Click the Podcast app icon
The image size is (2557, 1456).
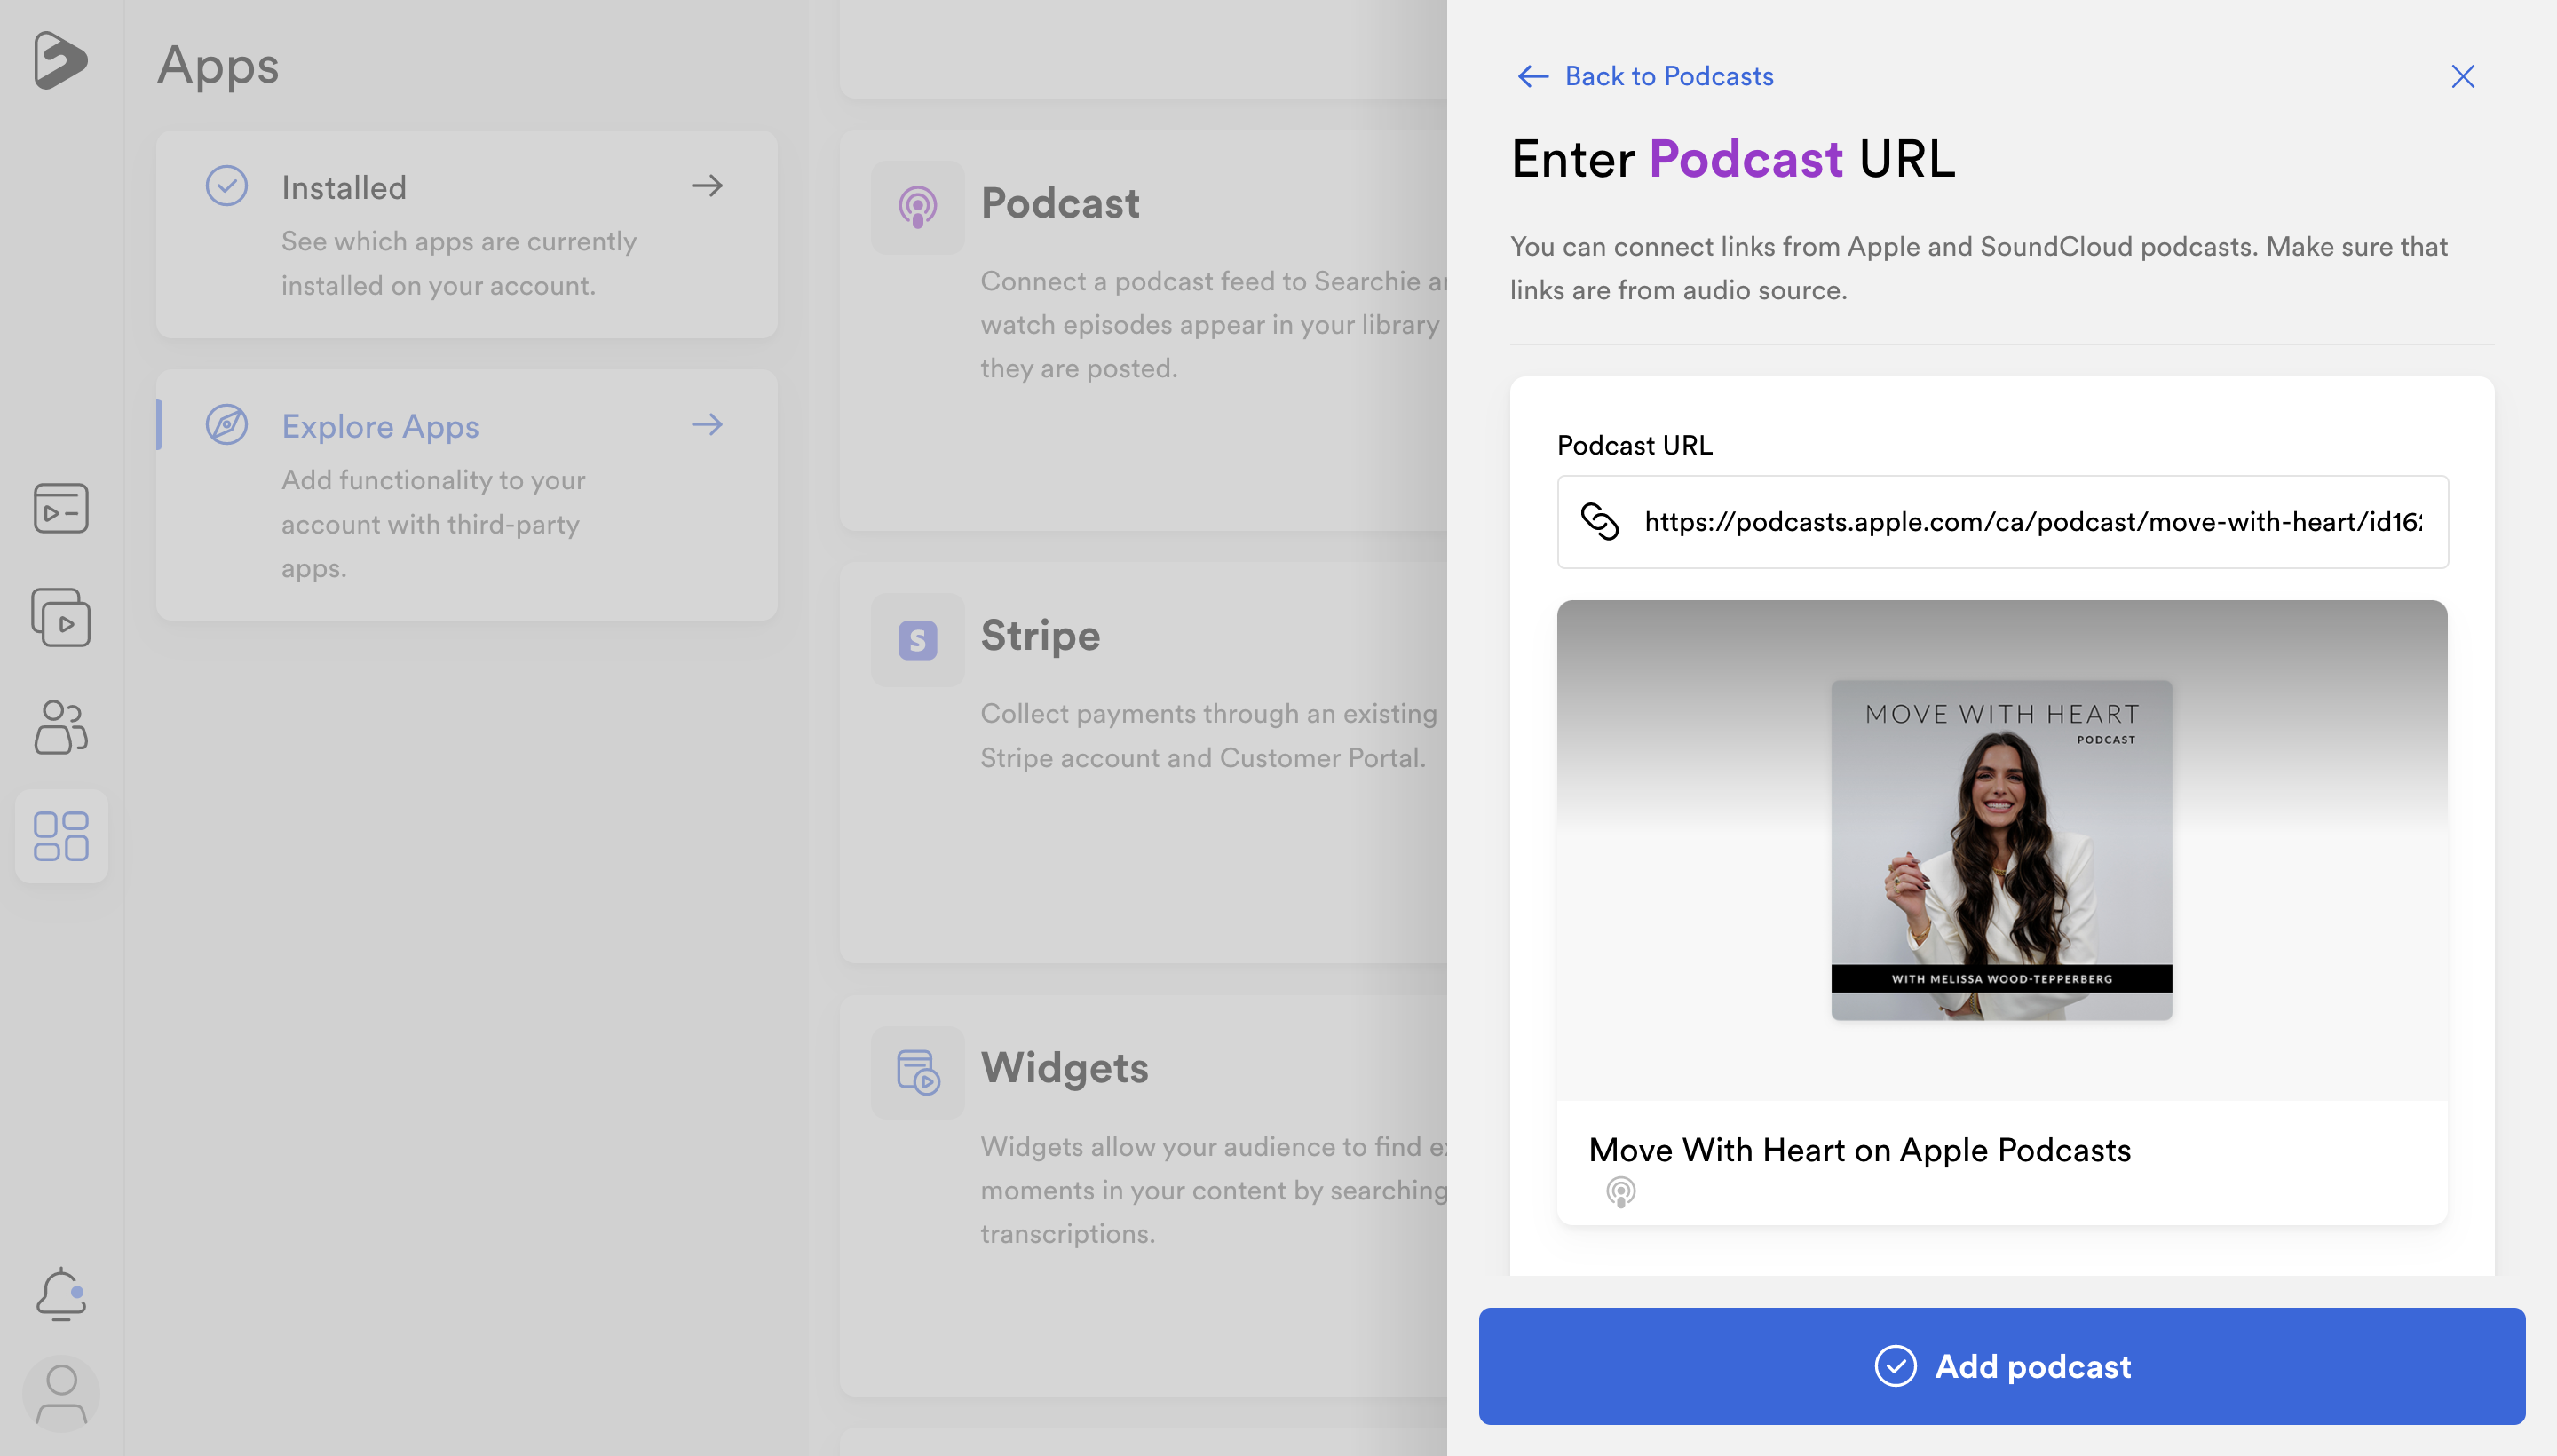click(917, 207)
